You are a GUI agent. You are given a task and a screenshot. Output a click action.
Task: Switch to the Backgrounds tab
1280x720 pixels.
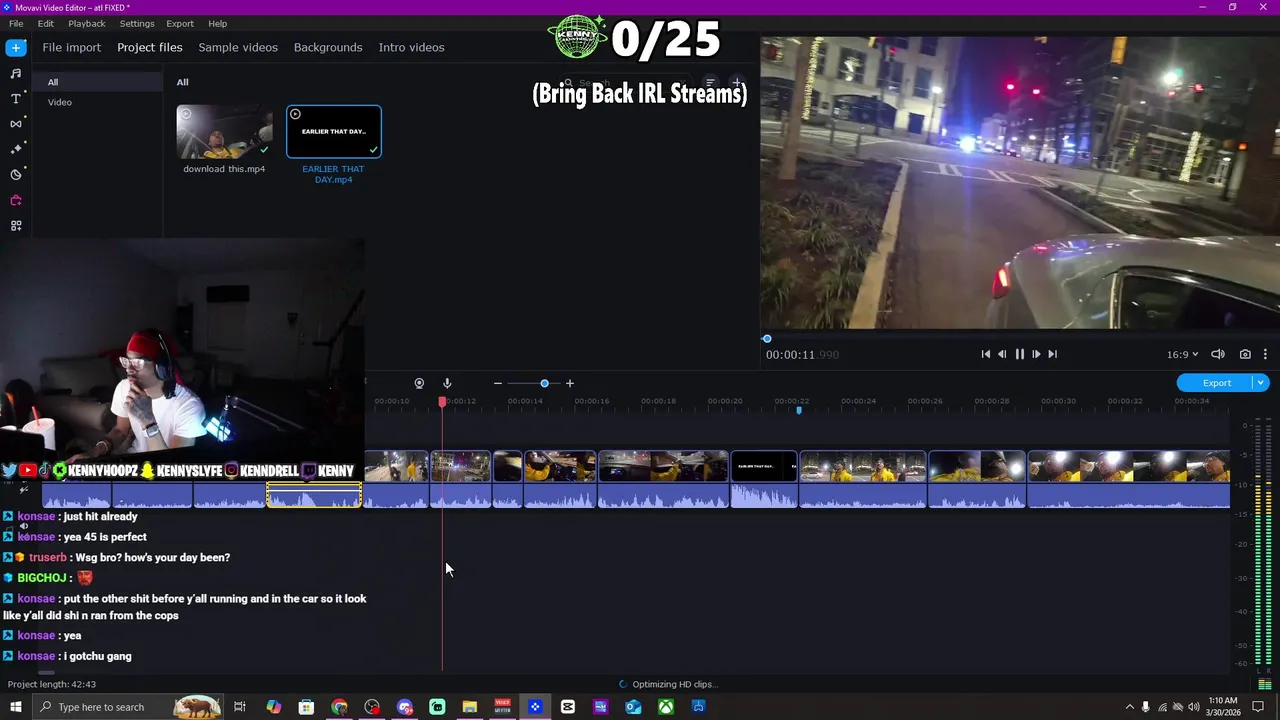coord(328,47)
